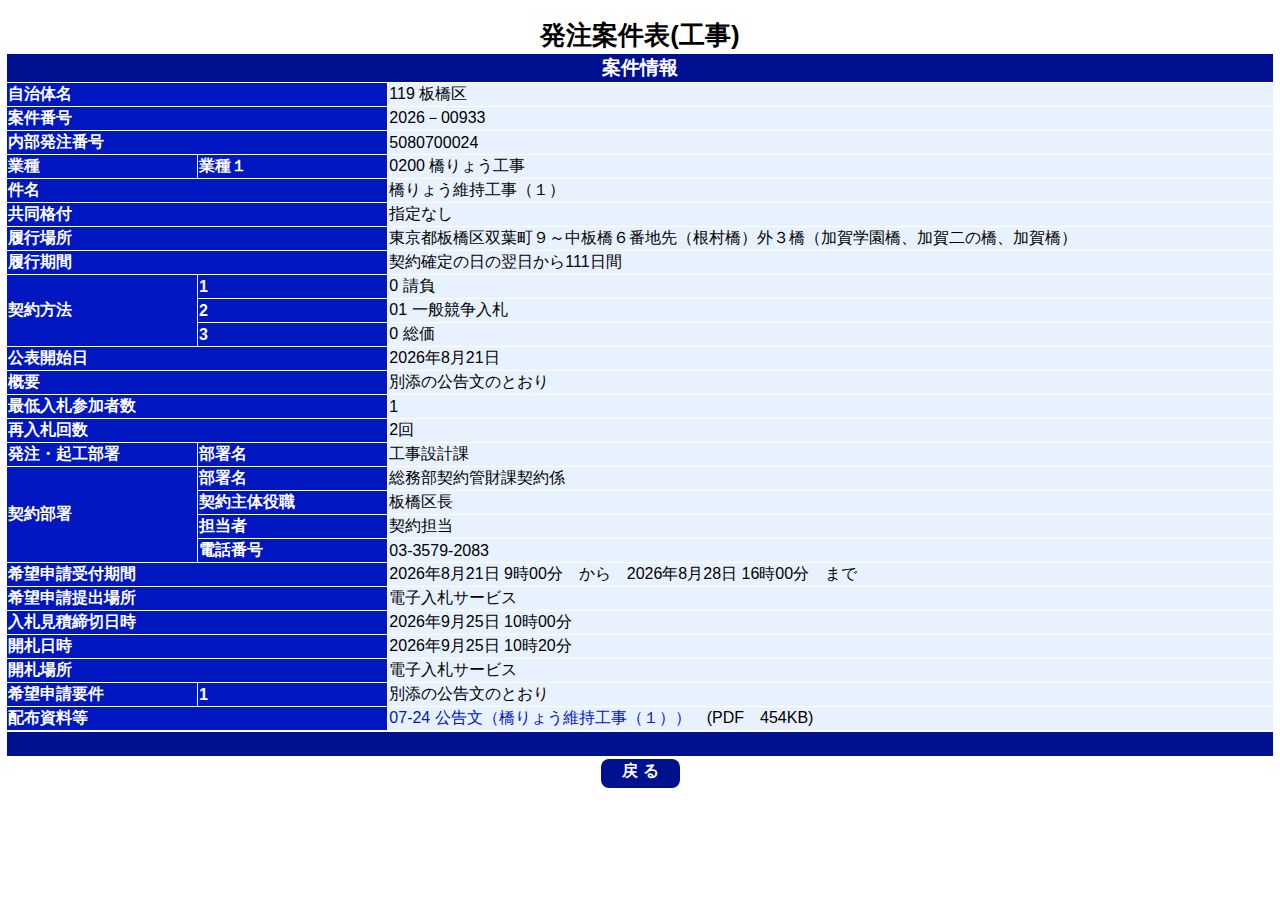Click the 案件情報 section header
The height and width of the screenshot is (900, 1280).
pos(640,68)
